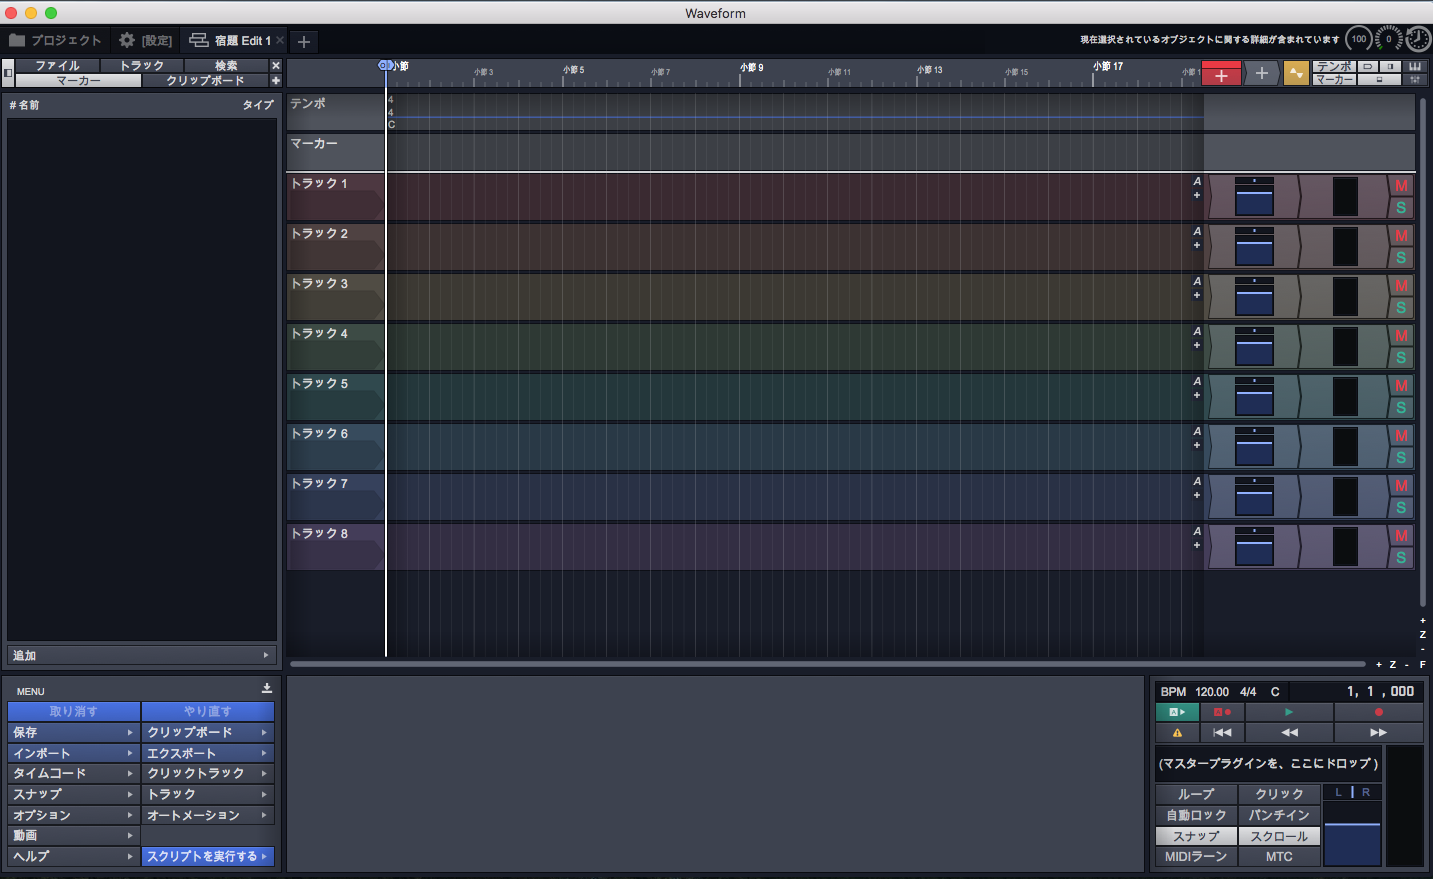Viewport: 1433px width, 879px height.
Task: Click the red add-track plus button
Action: 1221,74
